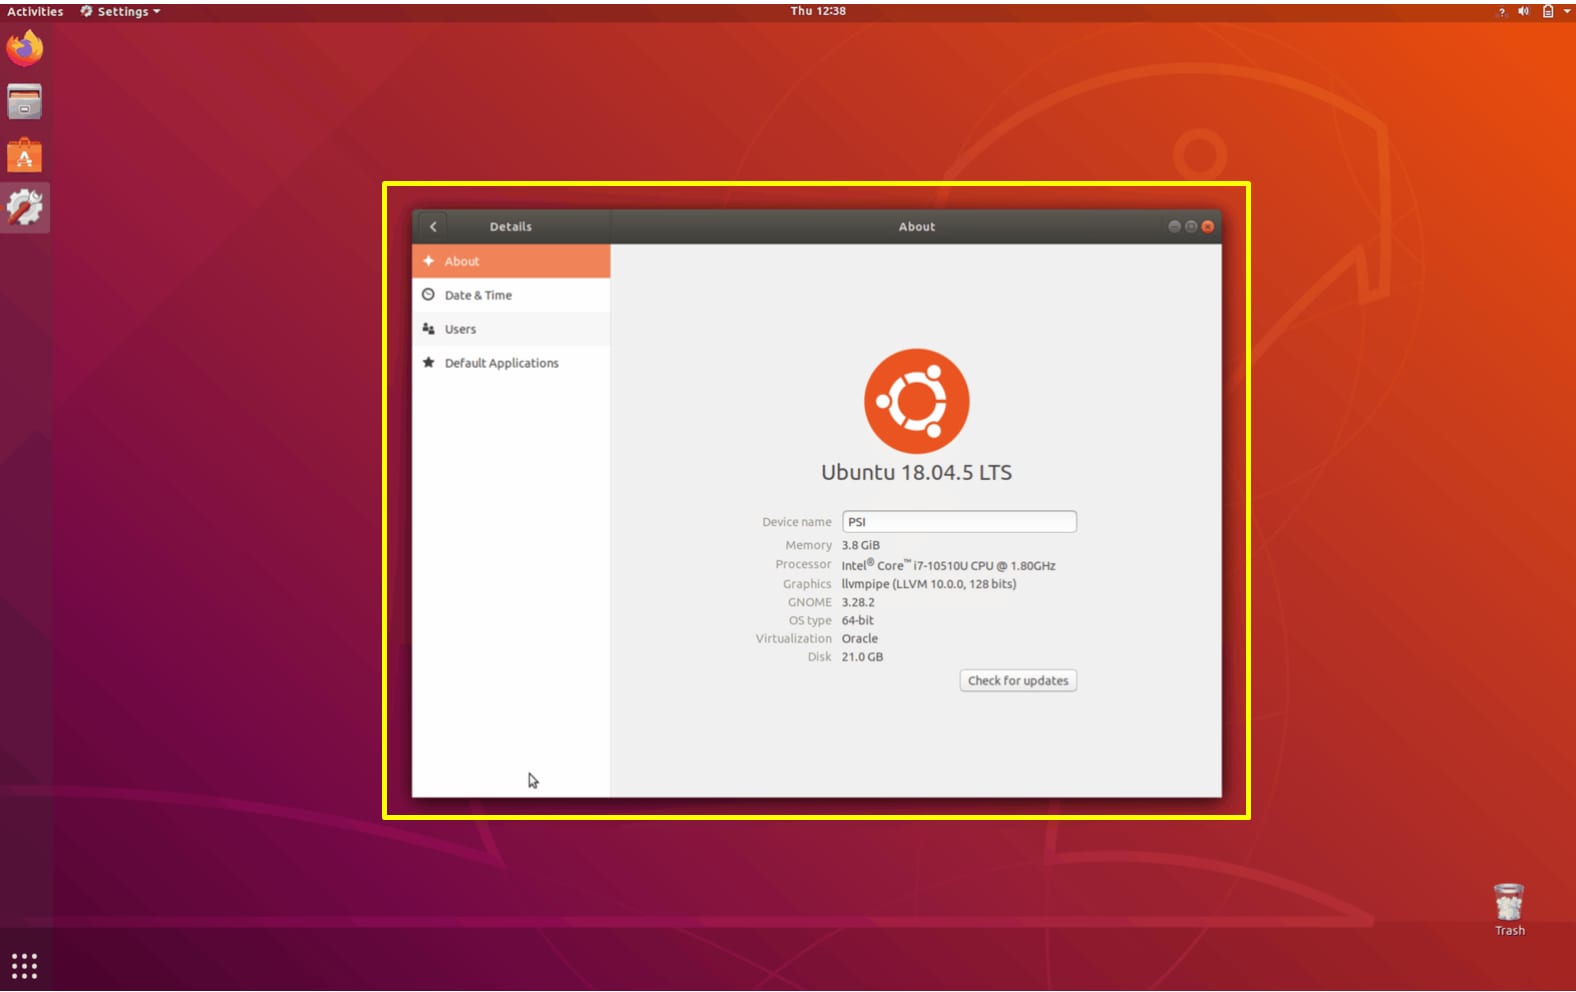Click the About title in the header bar
Viewport: 1576px width, 992px height.
point(917,227)
